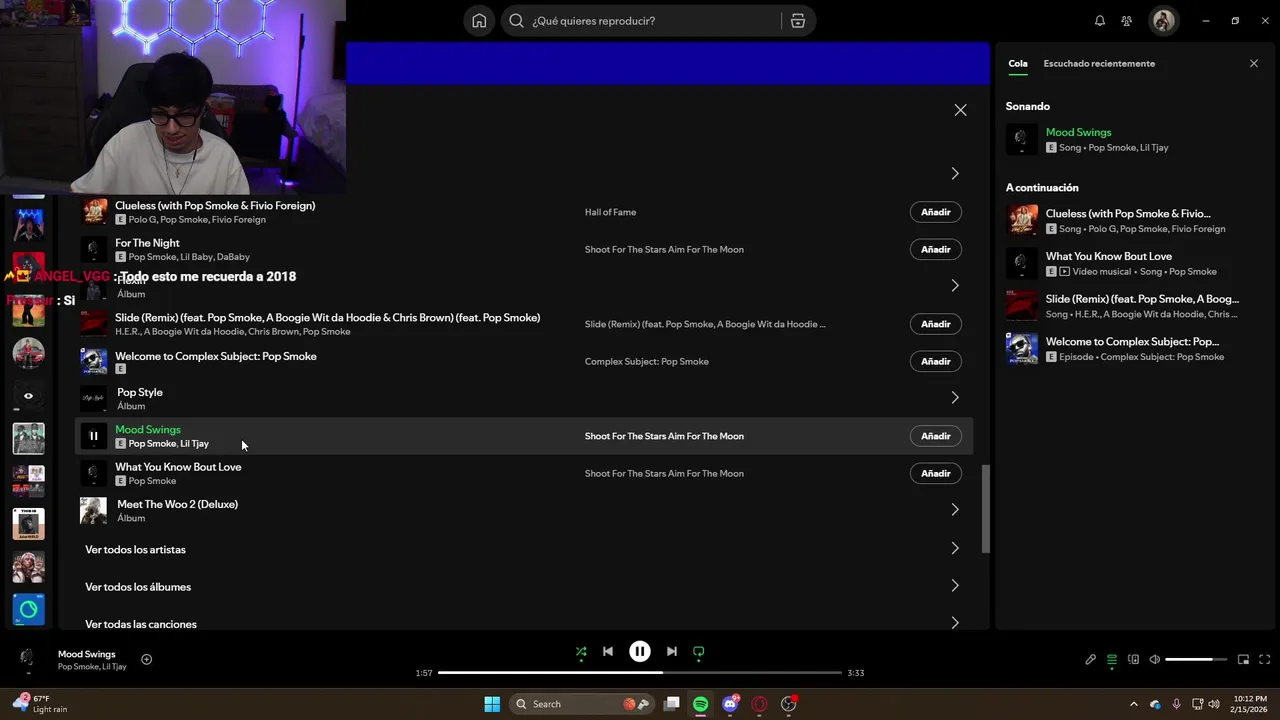Close the queue side panel
This screenshot has height=720, width=1280.
[x=1254, y=63]
